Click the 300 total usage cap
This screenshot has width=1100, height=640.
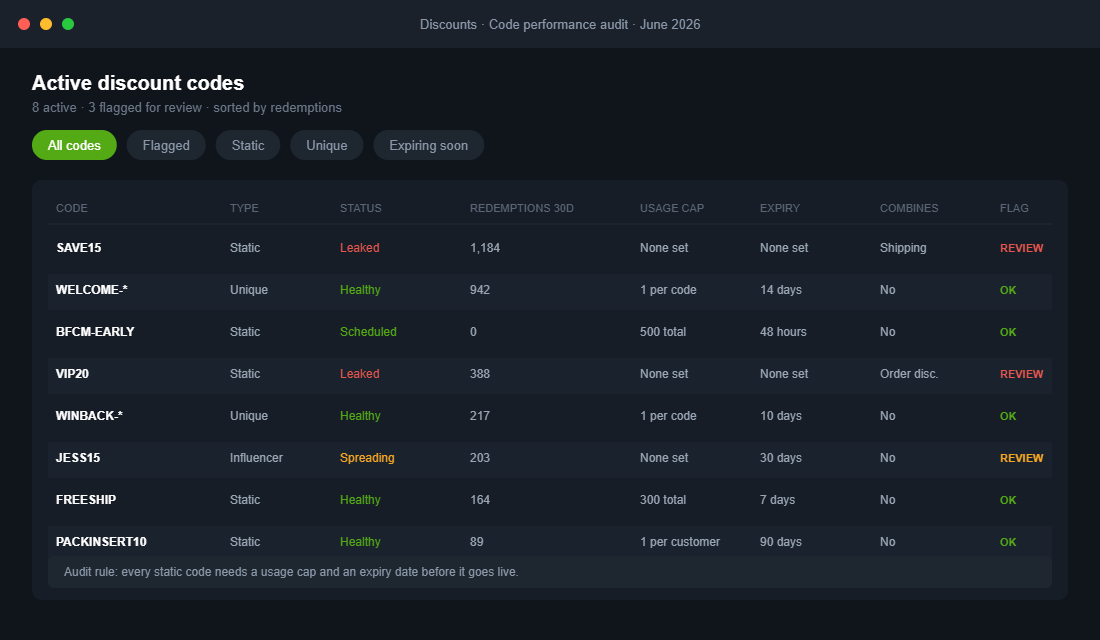point(663,500)
